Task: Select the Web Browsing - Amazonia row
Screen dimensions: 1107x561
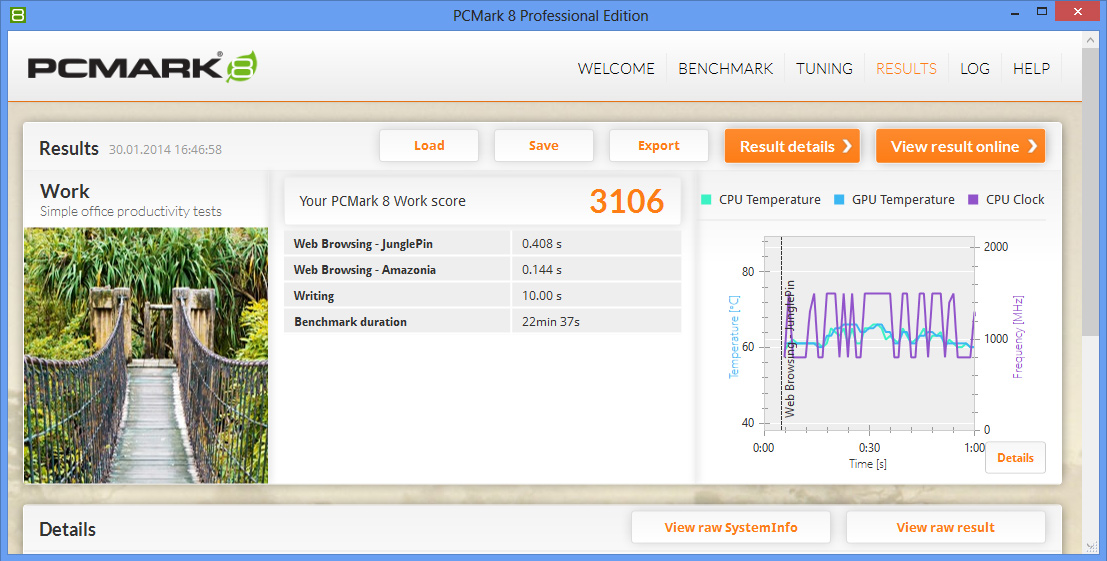Action: (482, 270)
